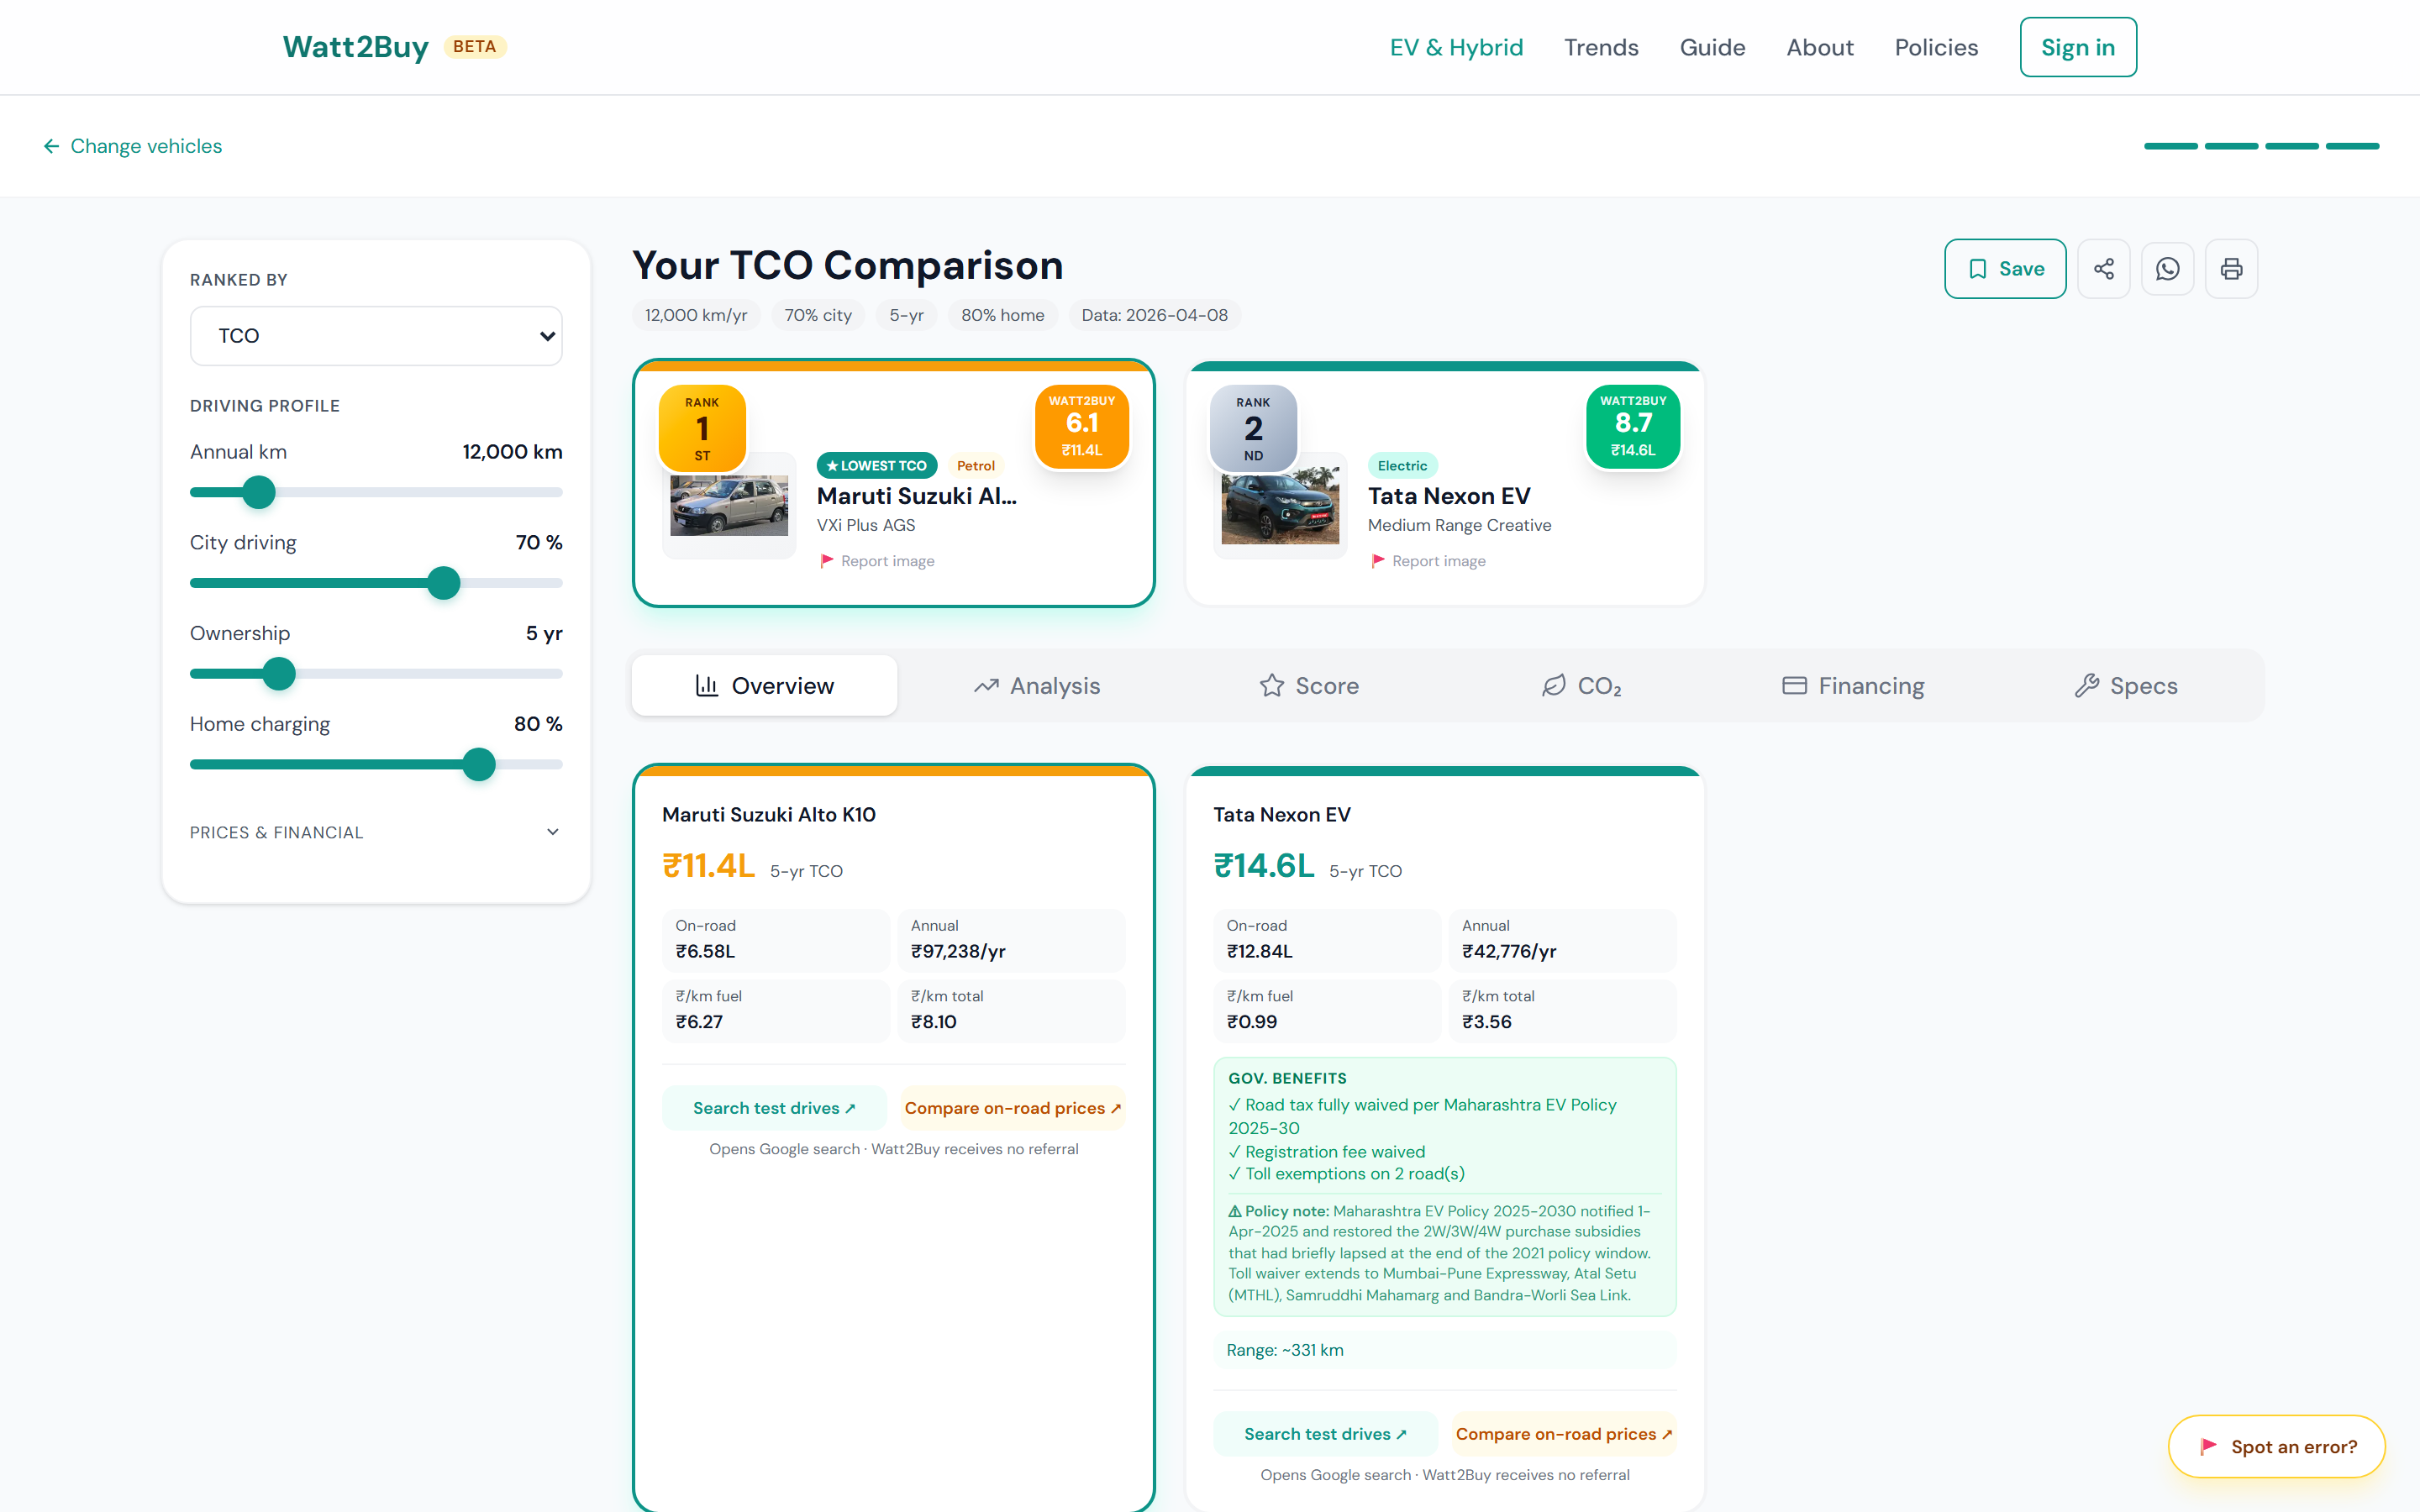Click the Change vehicles back link
This screenshot has height=1512, width=2420.
coord(132,146)
